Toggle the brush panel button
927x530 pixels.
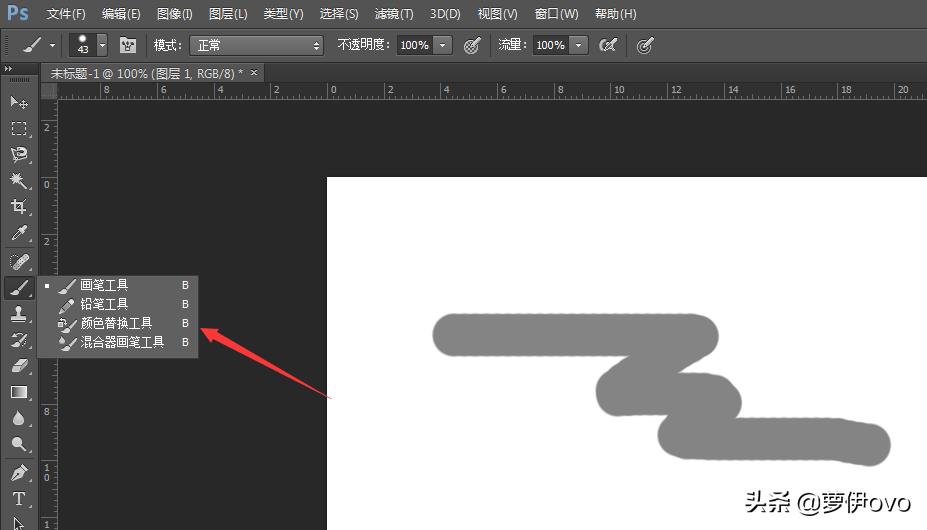click(128, 45)
